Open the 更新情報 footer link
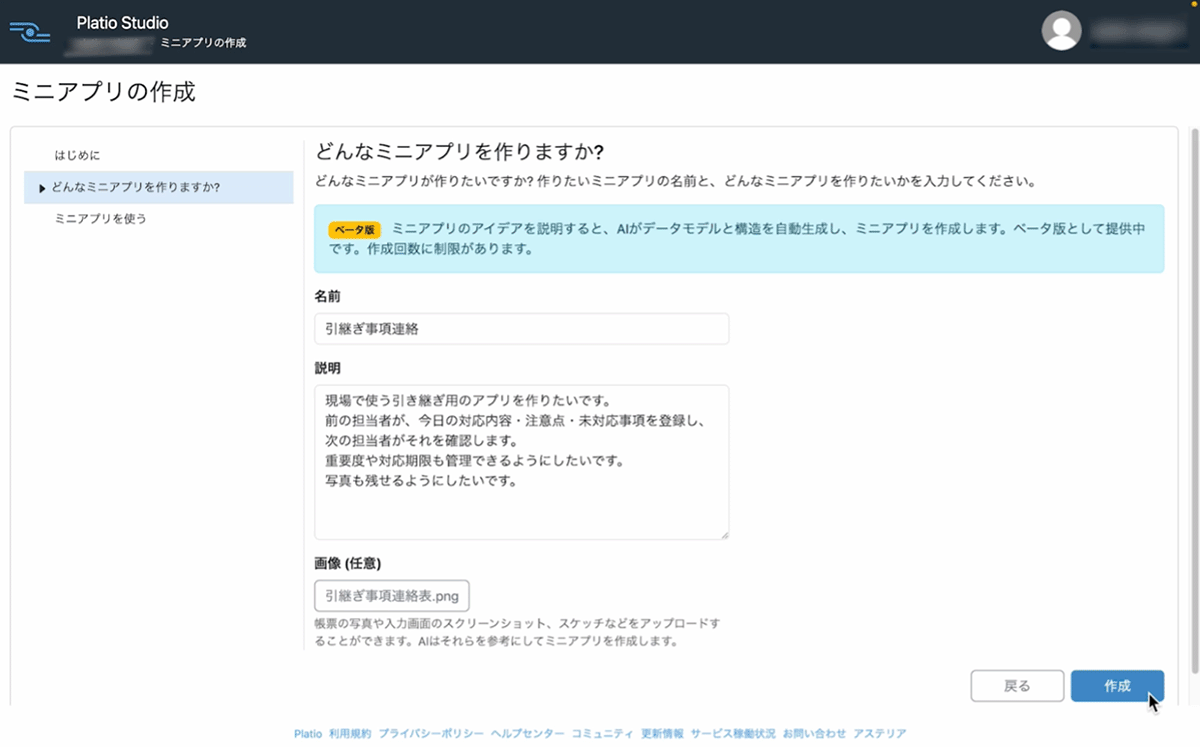Viewport: 1200px width, 748px height. 662,733
